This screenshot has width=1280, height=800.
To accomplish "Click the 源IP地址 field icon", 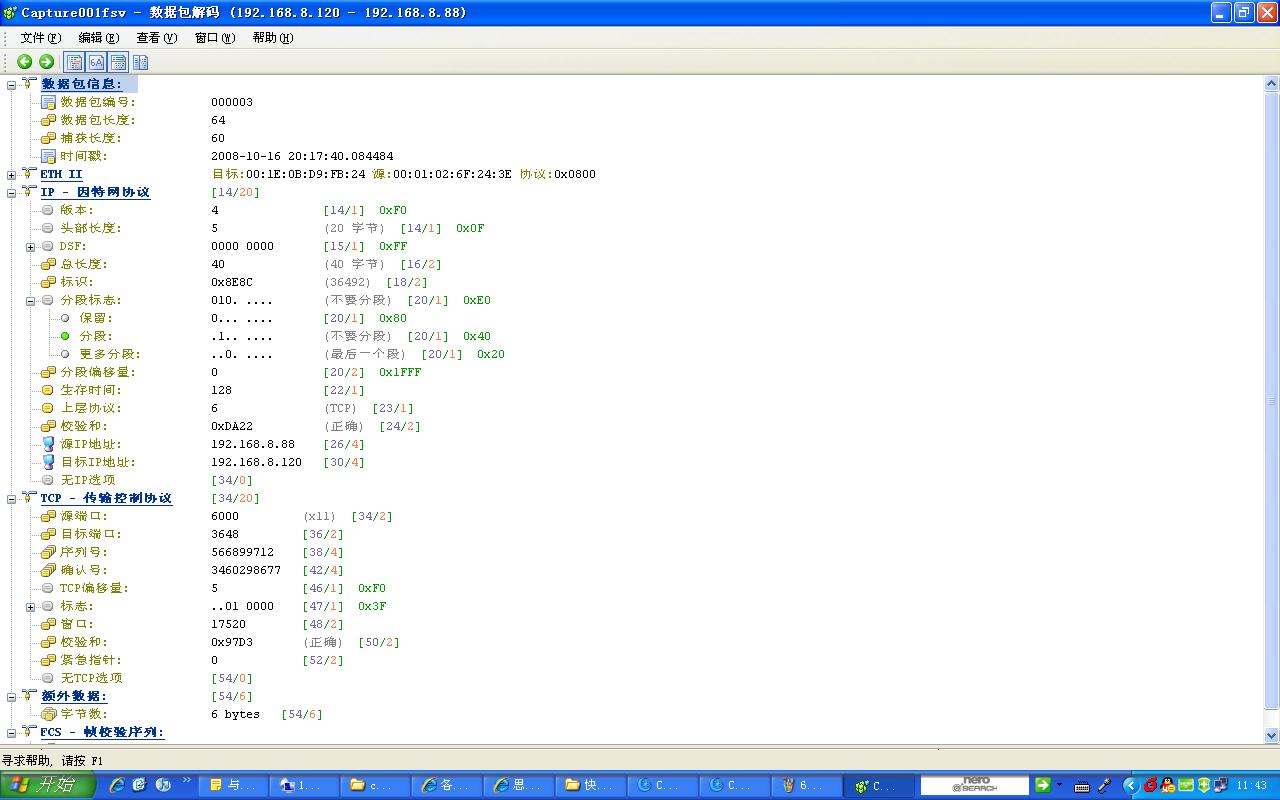I will (46, 444).
